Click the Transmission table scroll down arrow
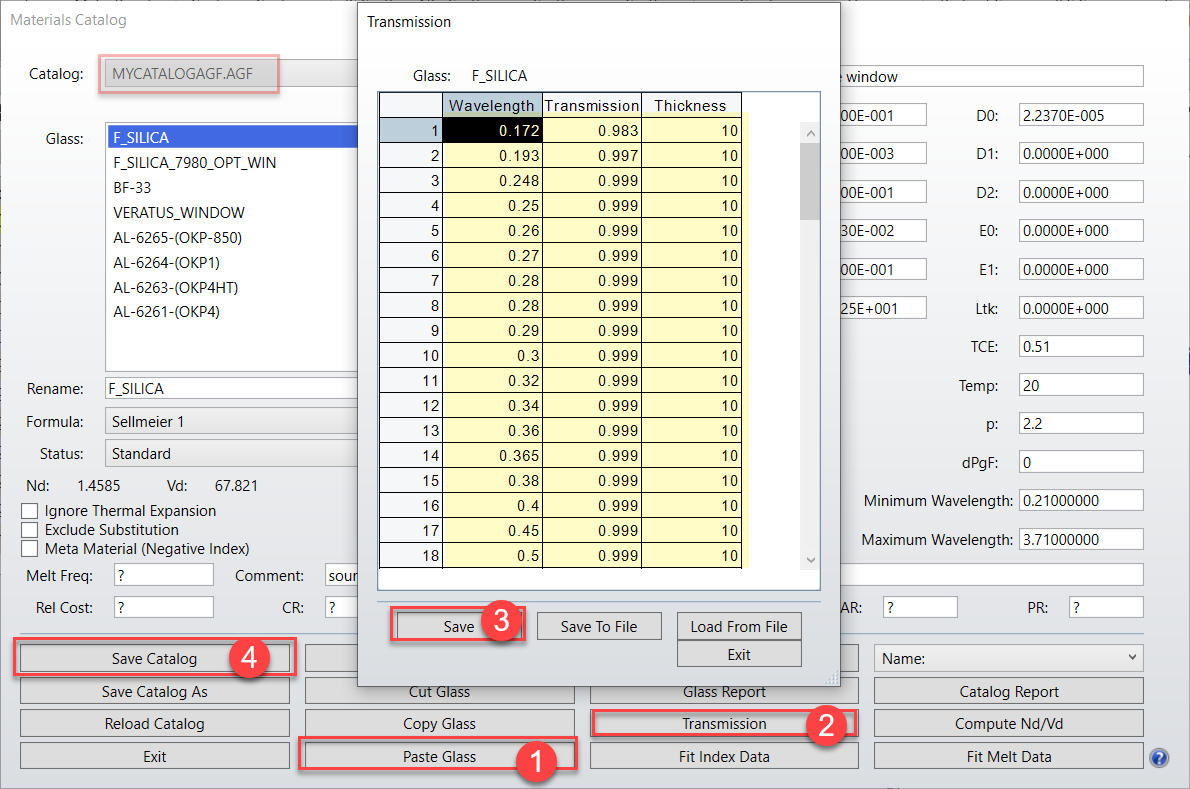The image size is (1190, 789). click(x=811, y=560)
